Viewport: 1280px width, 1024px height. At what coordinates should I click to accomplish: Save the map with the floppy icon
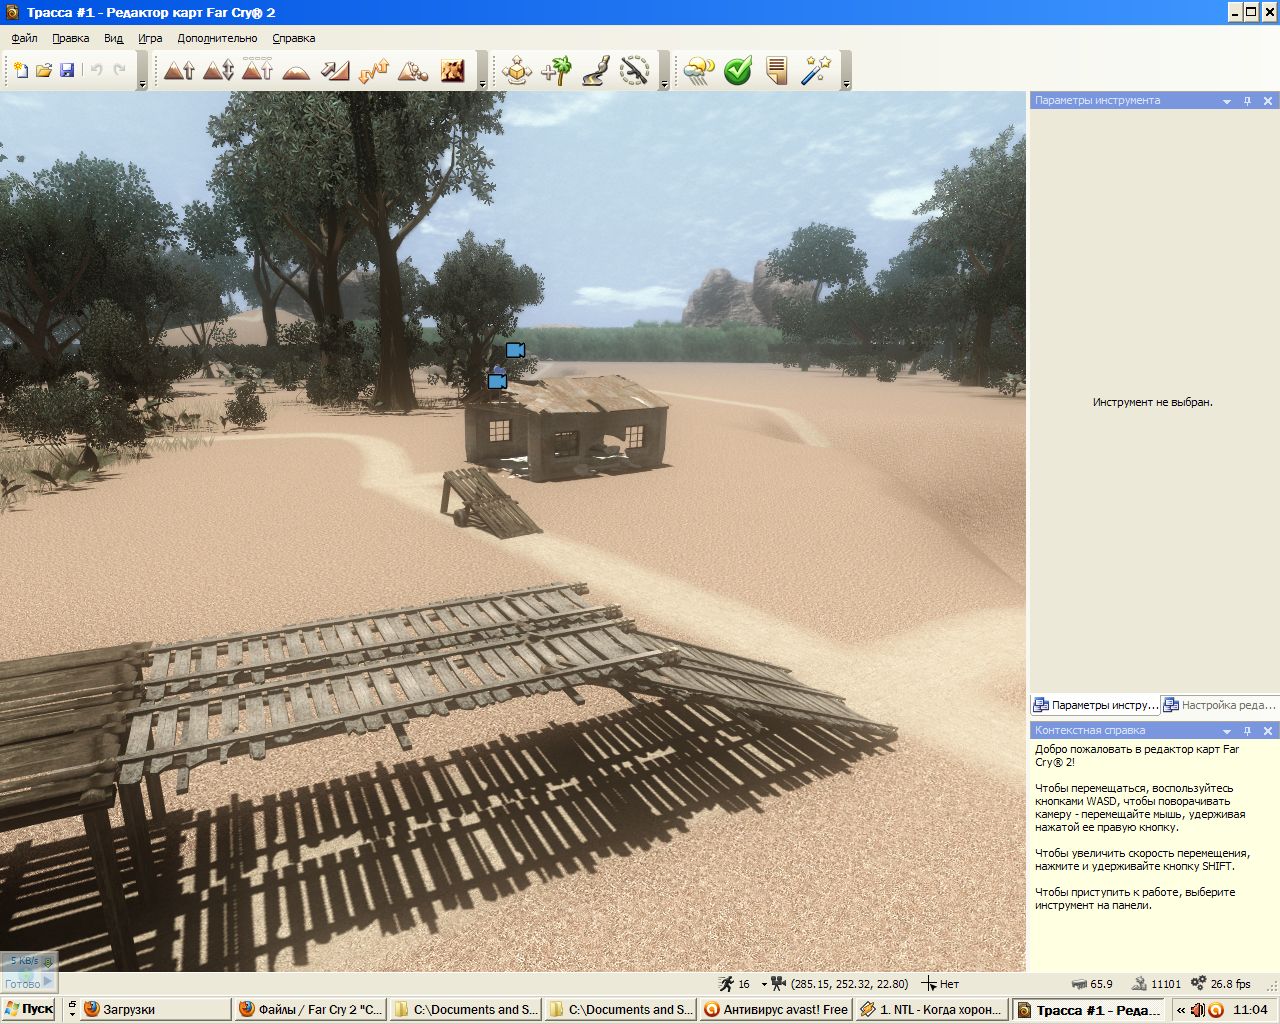pyautogui.click(x=67, y=70)
